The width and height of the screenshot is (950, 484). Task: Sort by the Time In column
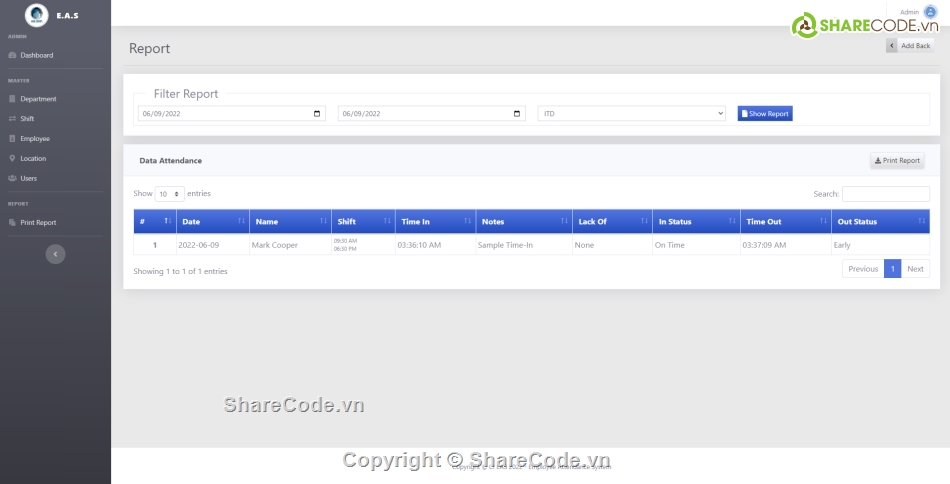468,221
